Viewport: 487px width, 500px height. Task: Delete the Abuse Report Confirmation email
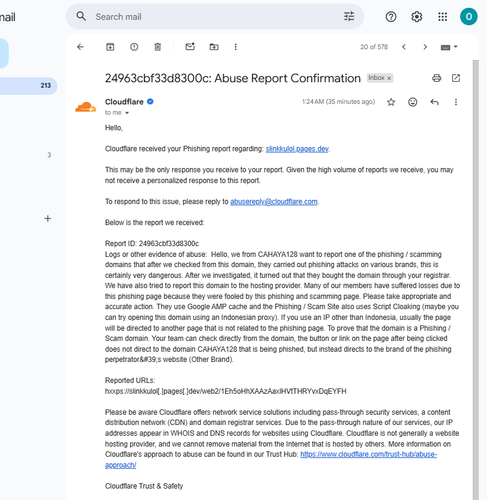[158, 47]
